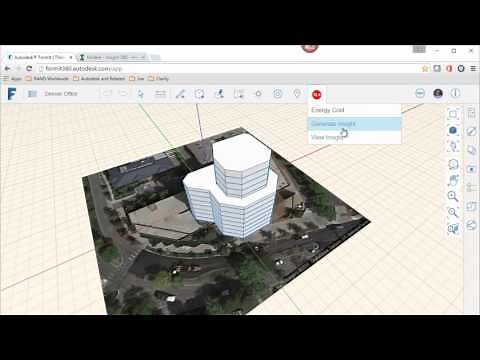Open the Levels panel icon on right edge
This screenshot has width=480, height=360.
pyautogui.click(x=471, y=188)
